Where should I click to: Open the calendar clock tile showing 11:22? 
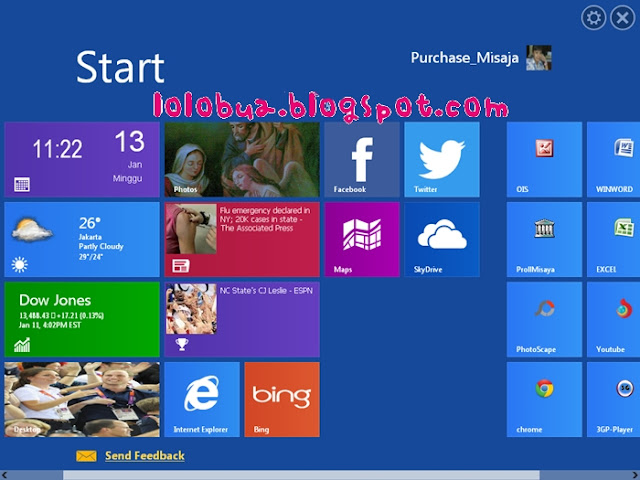click(82, 160)
